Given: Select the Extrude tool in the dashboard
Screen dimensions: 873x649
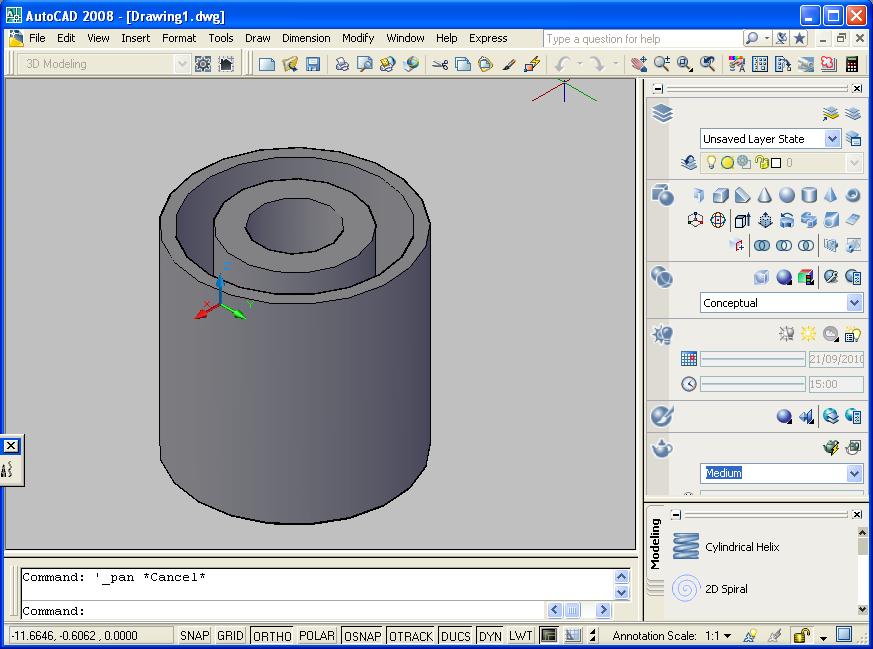Looking at the screenshot, I should pyautogui.click(x=740, y=220).
